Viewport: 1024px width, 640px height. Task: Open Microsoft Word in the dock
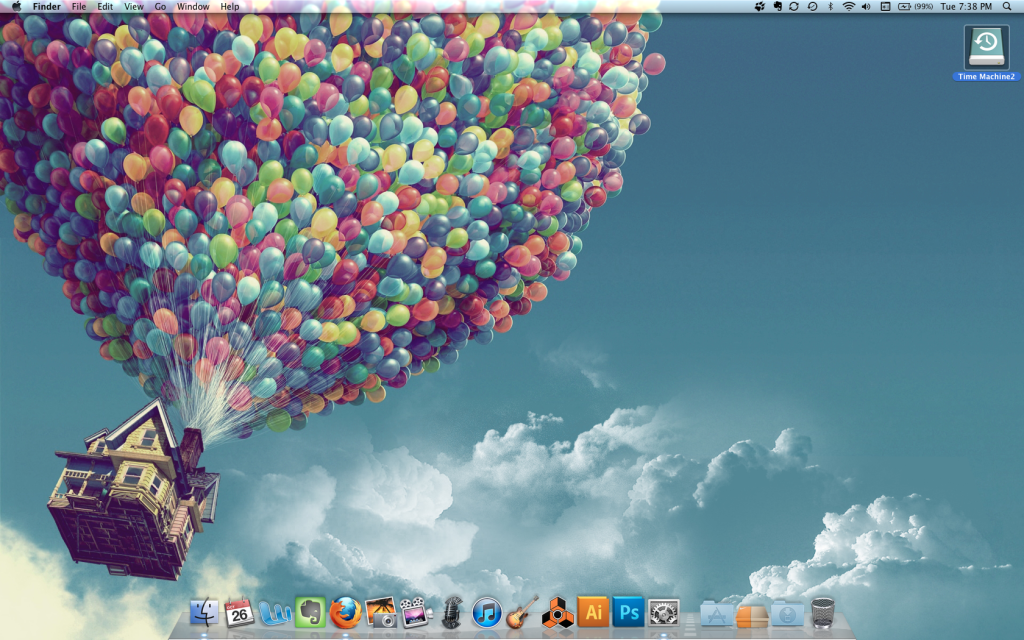[x=275, y=613]
